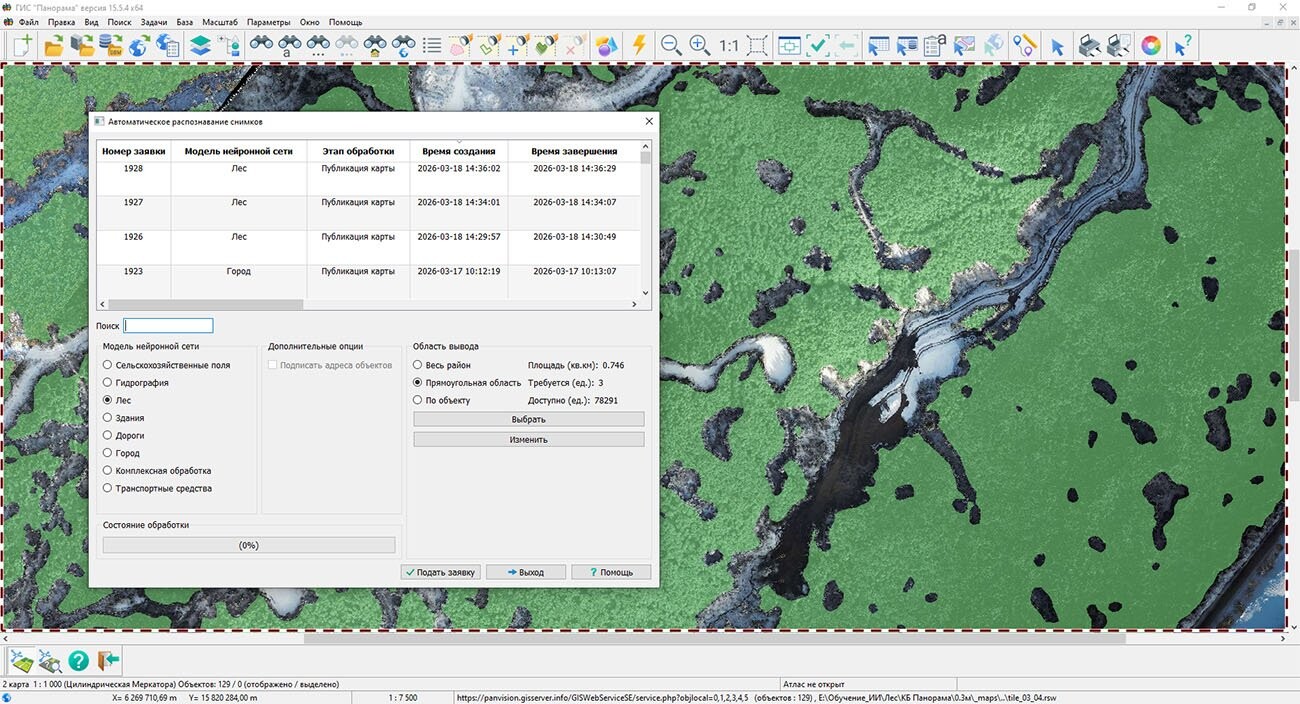Select the Гидрография neural network model
The height and width of the screenshot is (704, 1300).
point(108,383)
